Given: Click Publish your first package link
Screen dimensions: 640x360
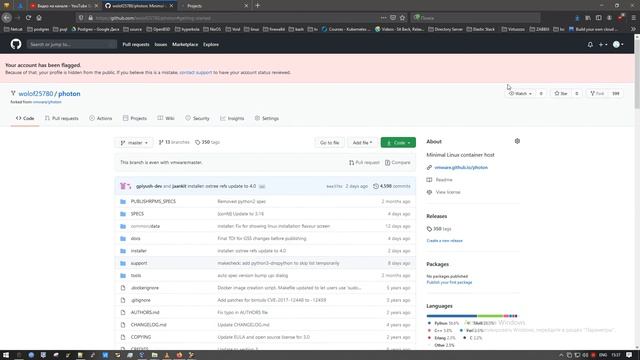Looking at the screenshot, I should (449, 282).
